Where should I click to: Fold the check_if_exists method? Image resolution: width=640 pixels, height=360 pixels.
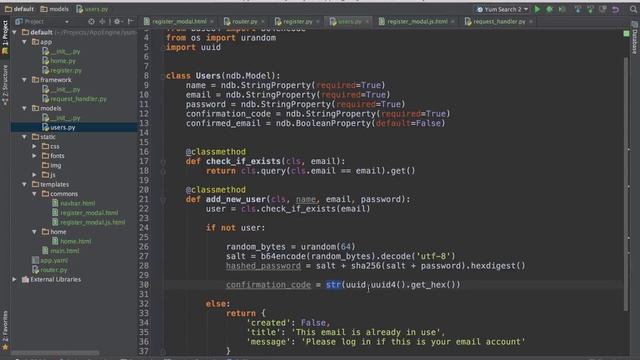click(x=162, y=162)
